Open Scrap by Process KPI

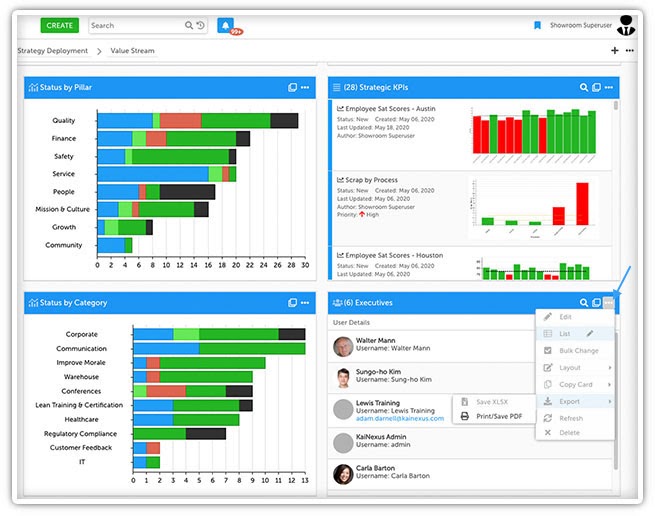371,180
